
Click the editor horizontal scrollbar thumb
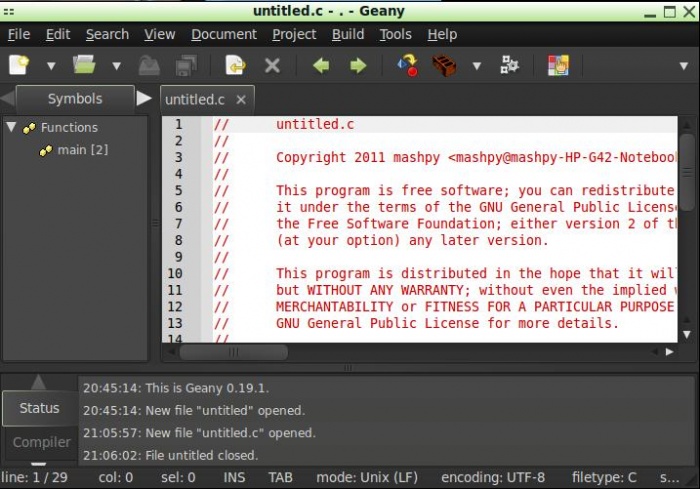point(233,352)
